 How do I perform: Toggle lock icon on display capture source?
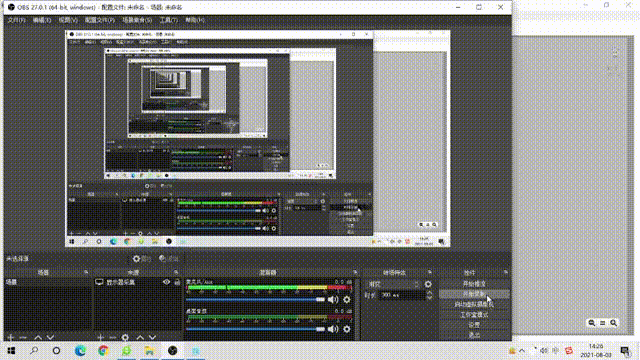177,282
